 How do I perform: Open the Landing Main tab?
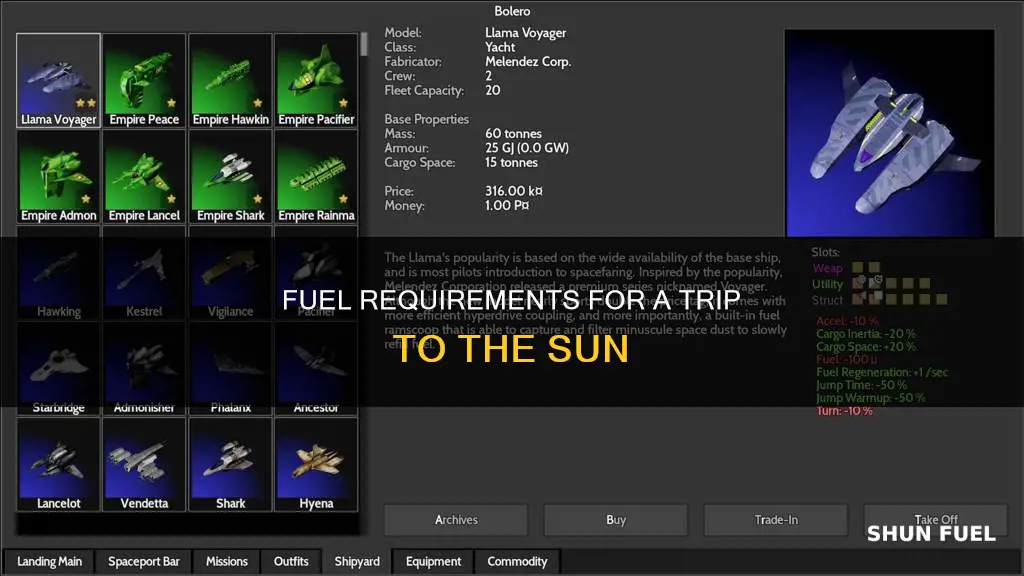click(x=50, y=562)
